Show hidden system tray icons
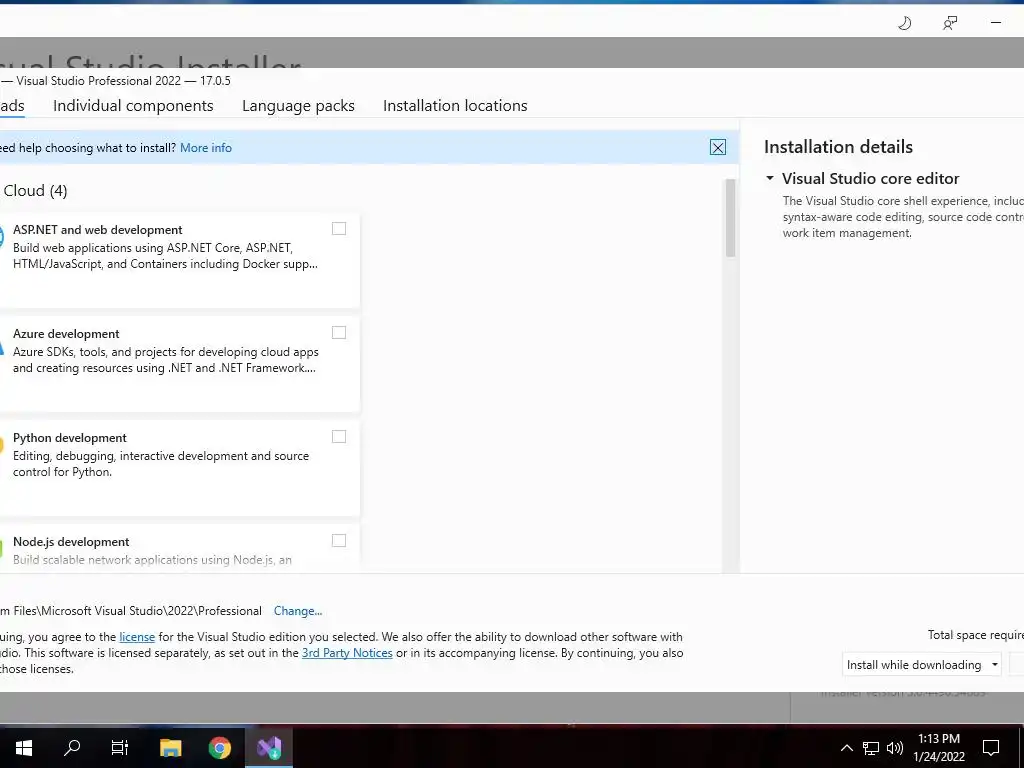This screenshot has height=768, width=1024. coord(846,748)
